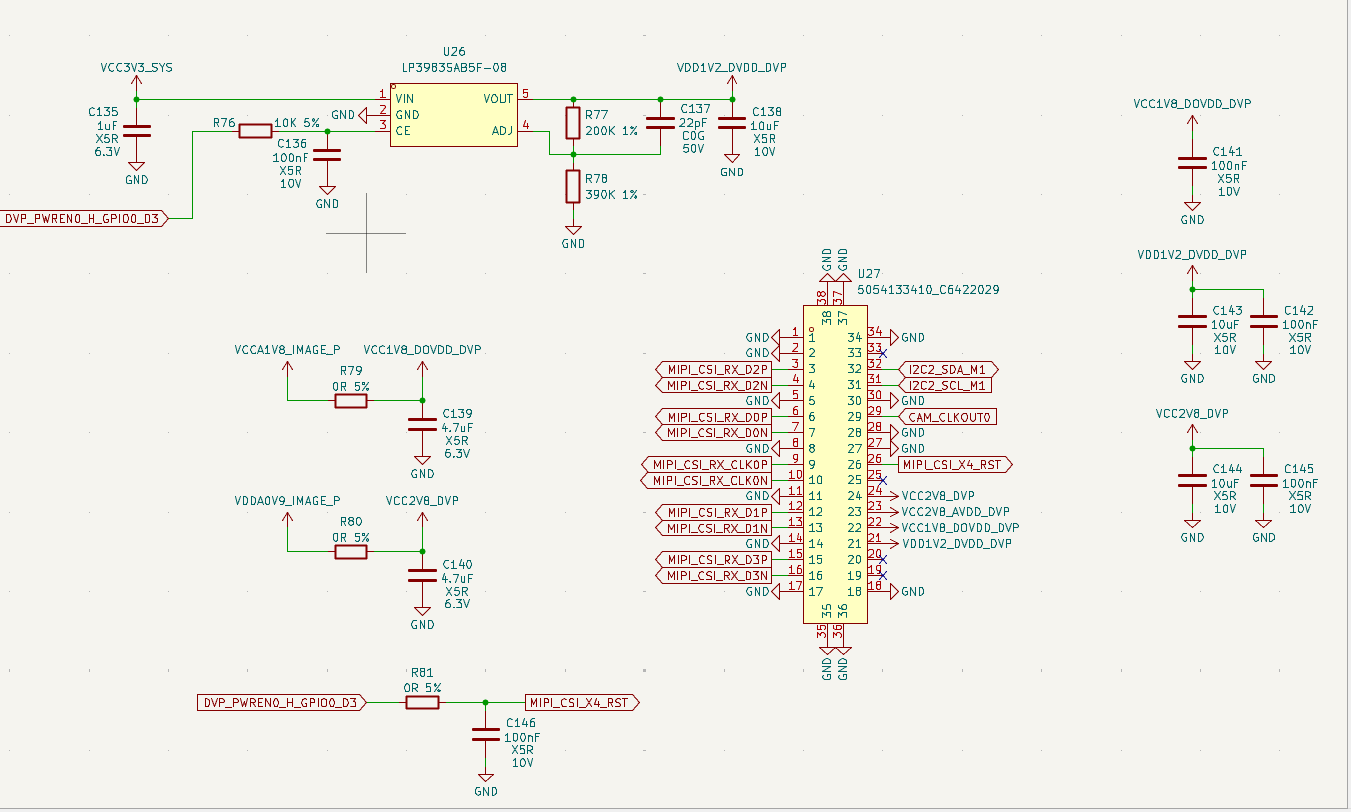Pick the R77 200K feedback resistor

(x=573, y=123)
